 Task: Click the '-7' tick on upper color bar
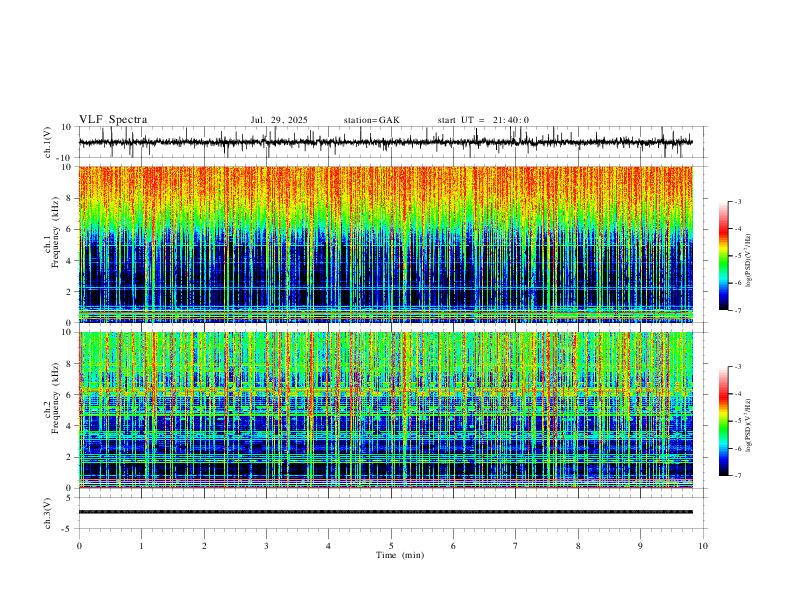click(x=738, y=311)
